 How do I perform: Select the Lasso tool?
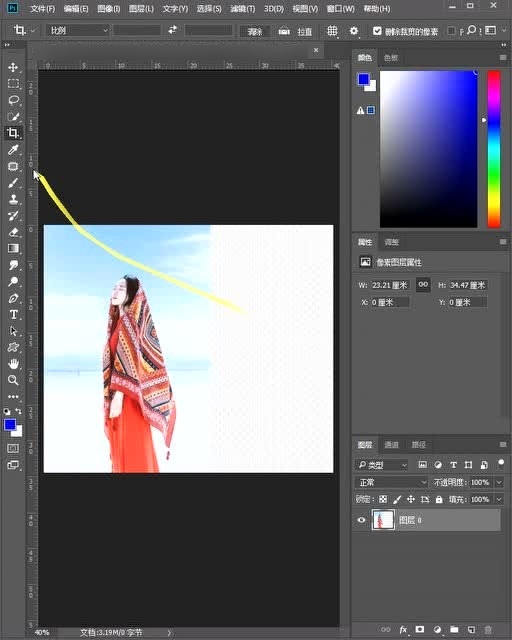tap(13, 100)
